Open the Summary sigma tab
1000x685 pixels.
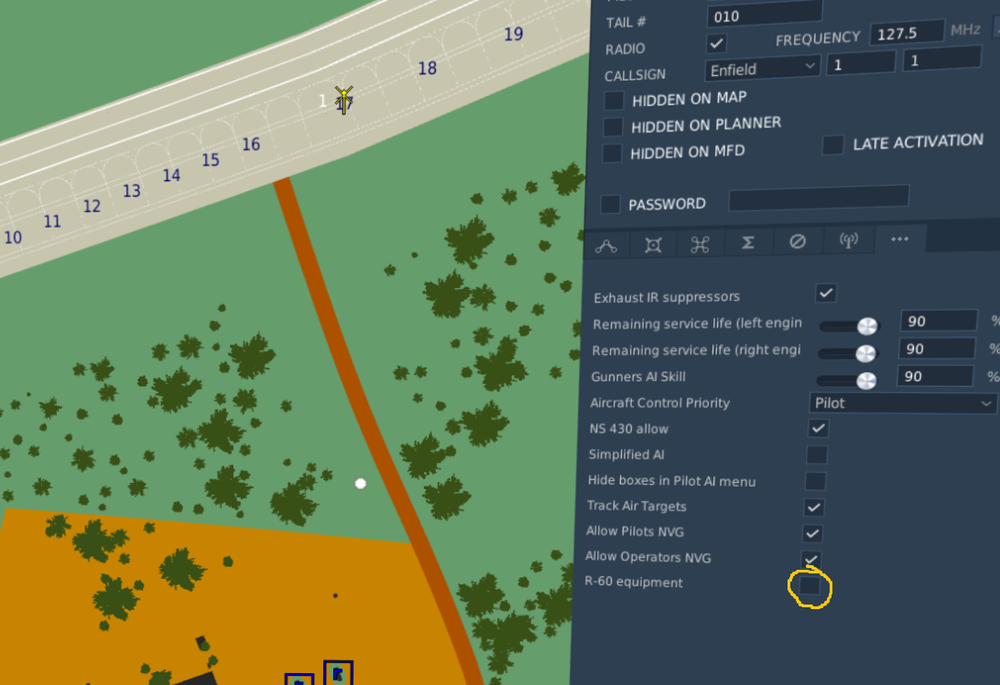pos(748,242)
